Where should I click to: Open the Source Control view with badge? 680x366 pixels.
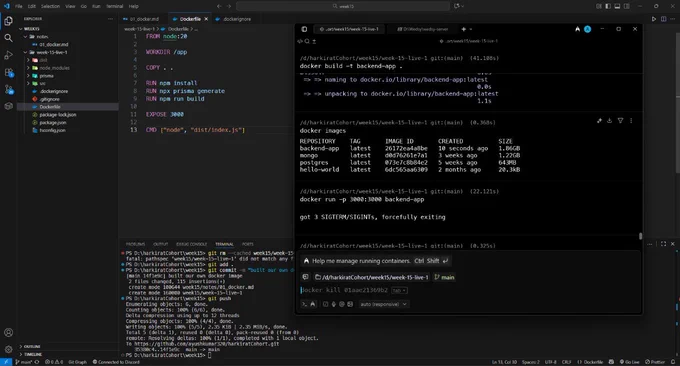click(x=8, y=89)
